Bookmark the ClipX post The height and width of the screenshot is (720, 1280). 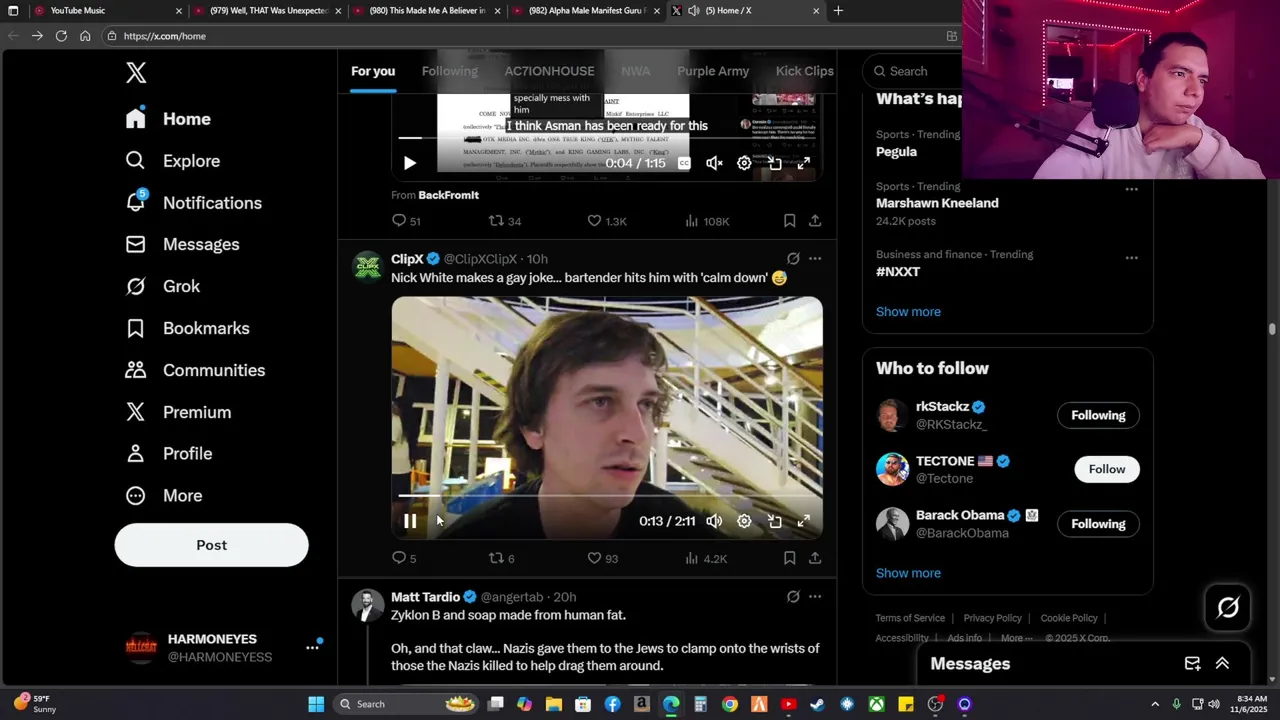(x=789, y=558)
